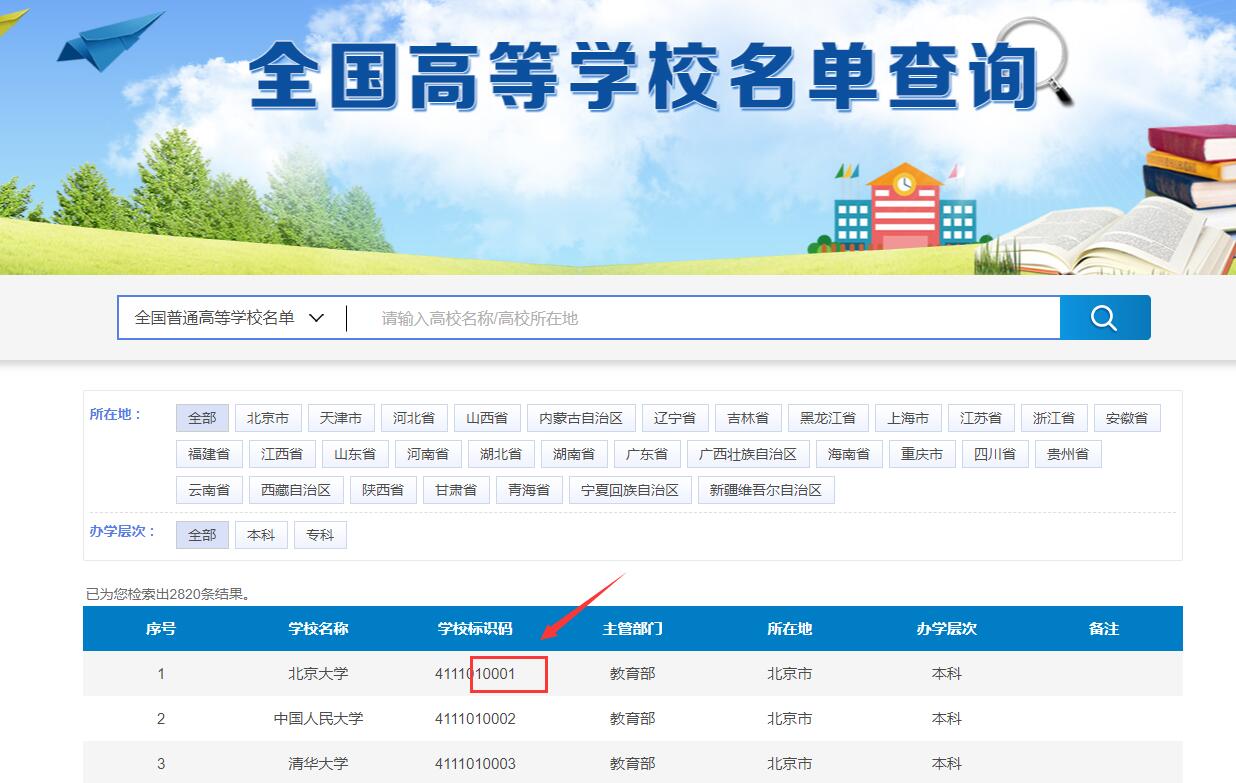1236x783 pixels.
Task: Filter by 安徽省
Action: [1127, 418]
